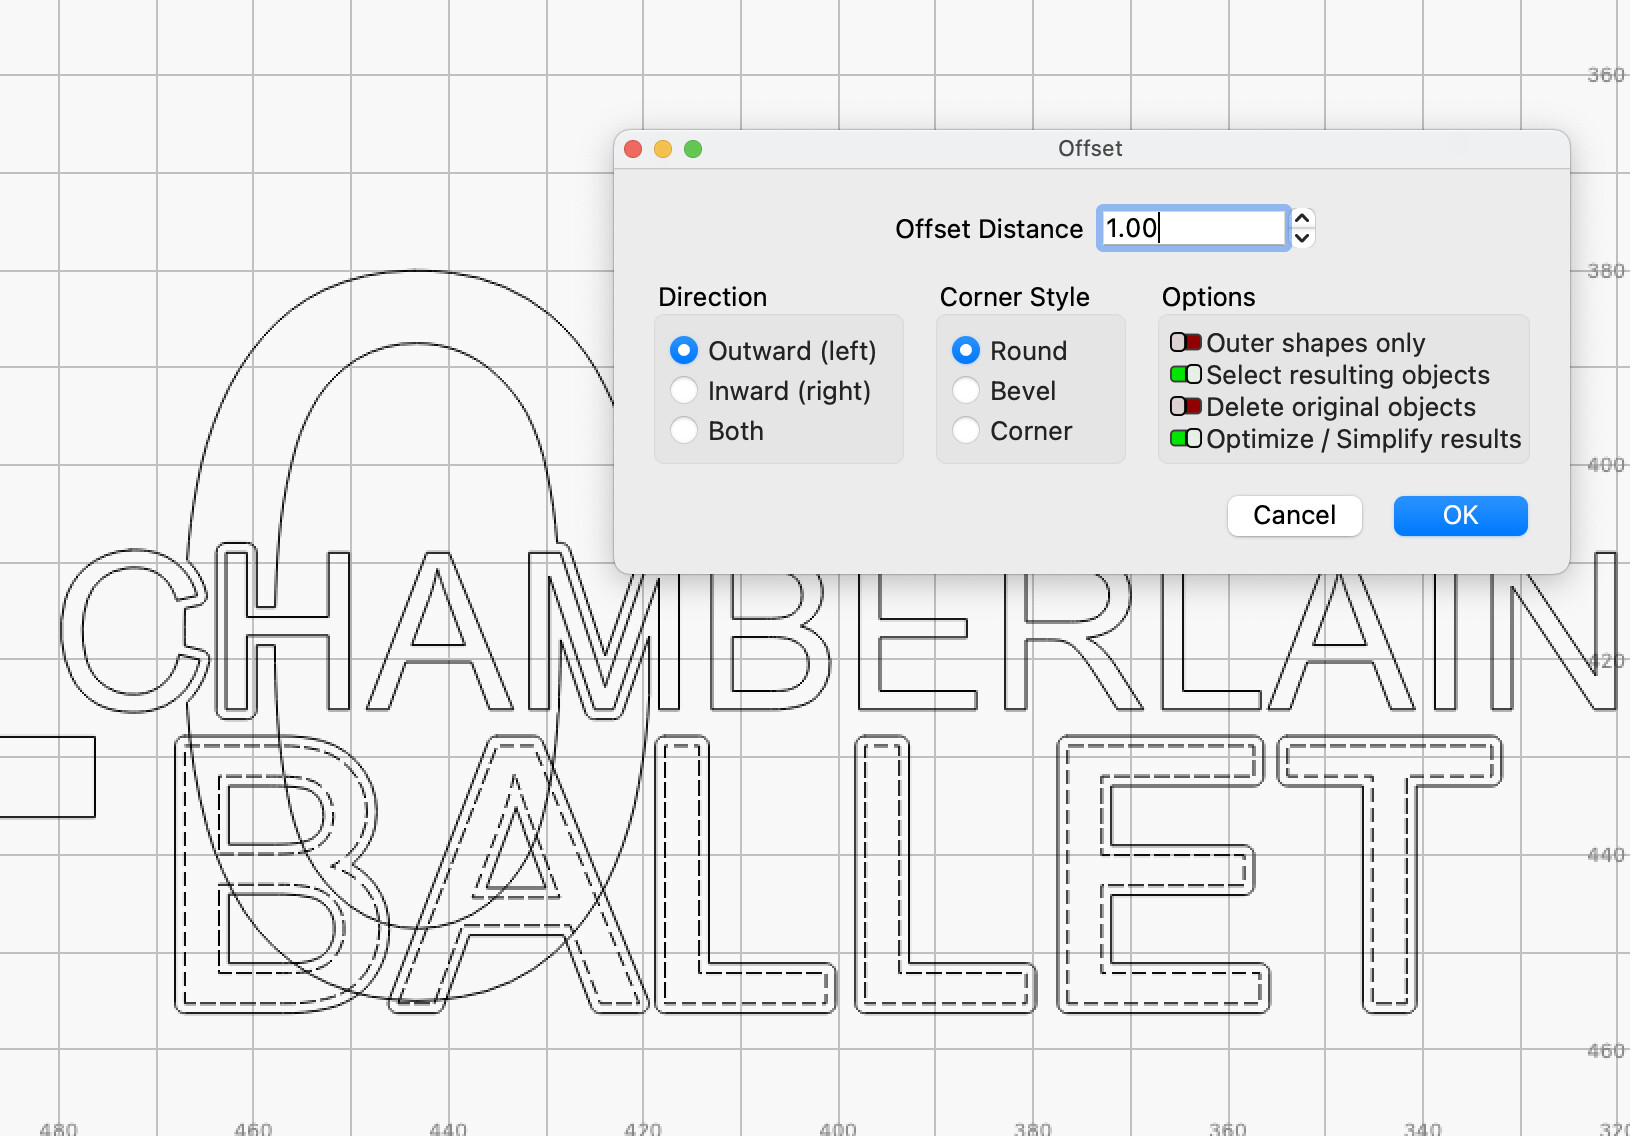Pick Corner corner style option
Screen dimensions: 1630x1136
tap(966, 431)
